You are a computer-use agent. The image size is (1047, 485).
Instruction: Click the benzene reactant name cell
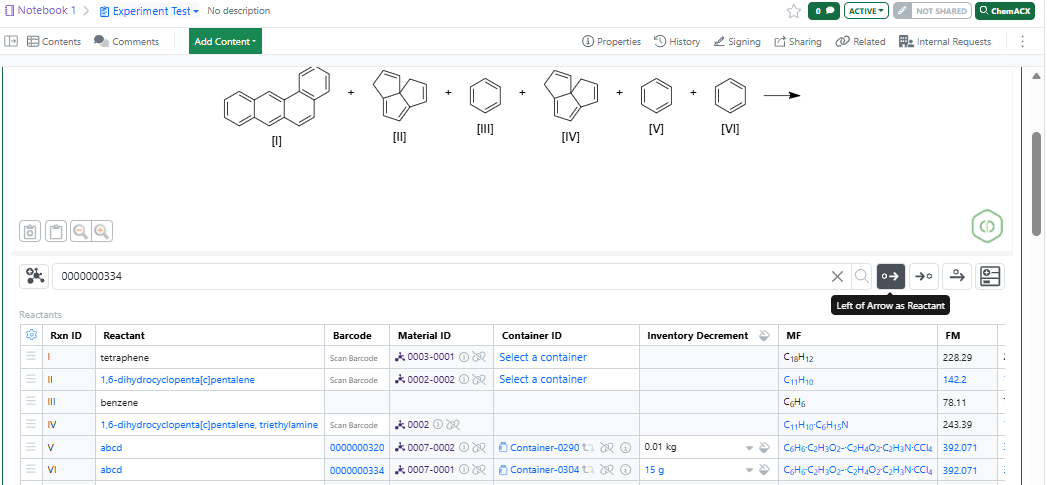coord(210,403)
